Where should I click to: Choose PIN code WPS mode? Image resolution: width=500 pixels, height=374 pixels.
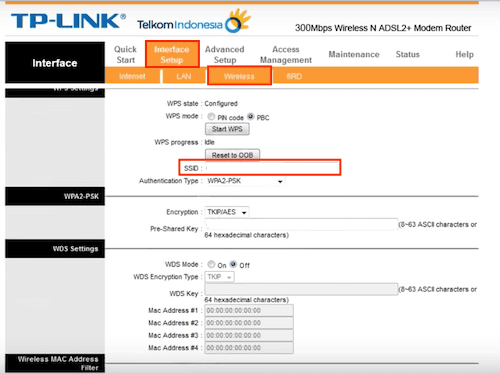point(211,116)
